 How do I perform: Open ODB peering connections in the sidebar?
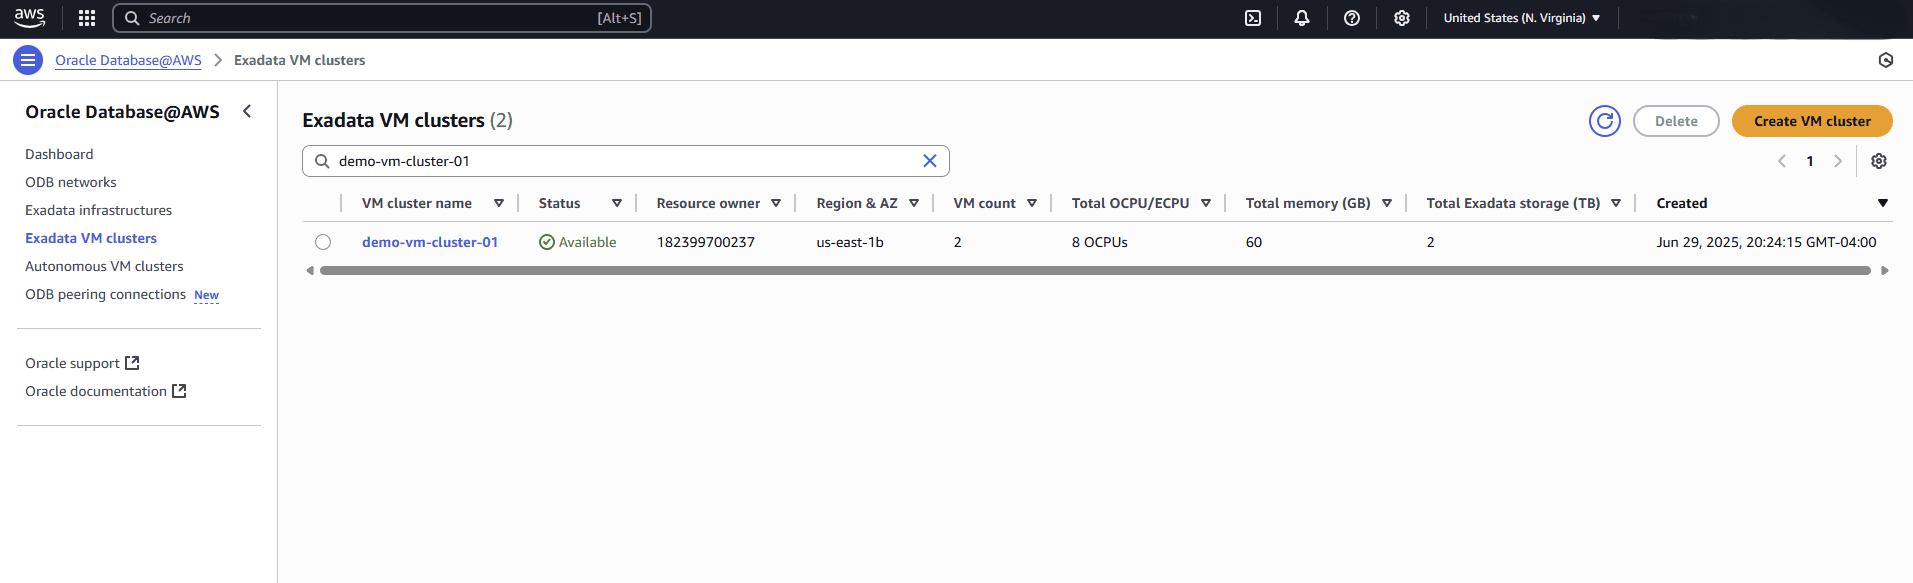(105, 294)
